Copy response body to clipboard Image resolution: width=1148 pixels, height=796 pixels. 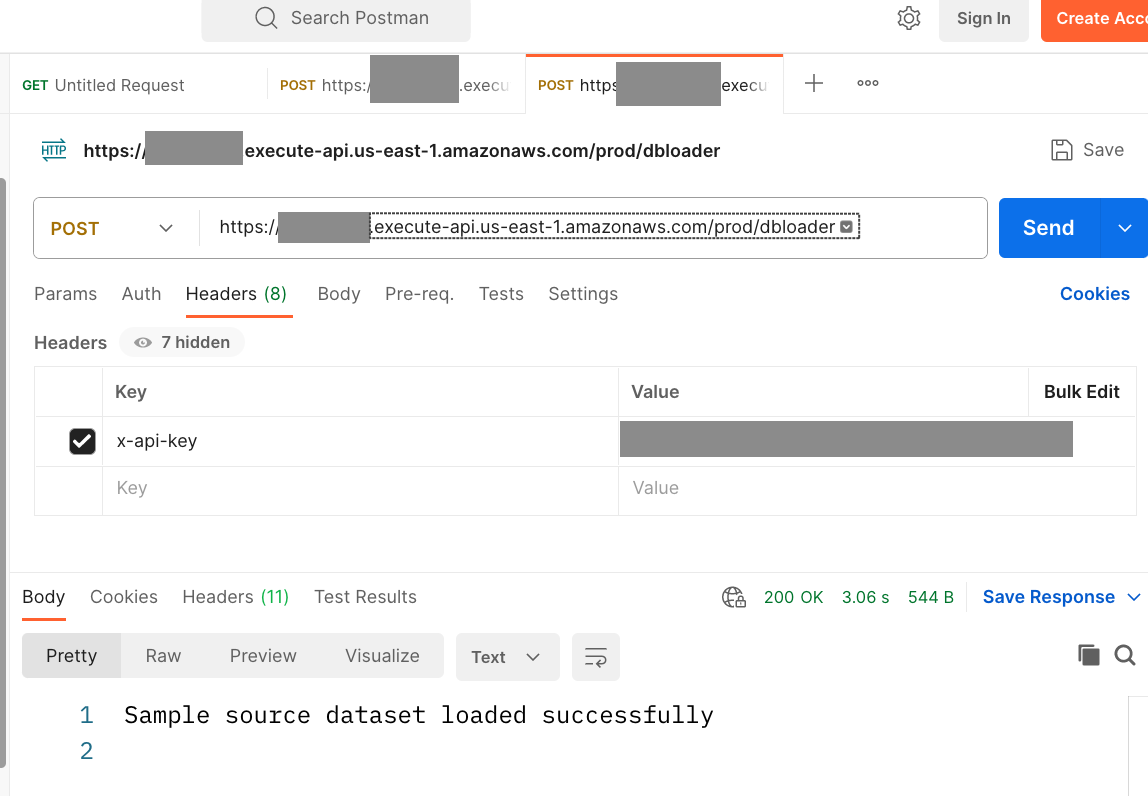pos(1089,655)
